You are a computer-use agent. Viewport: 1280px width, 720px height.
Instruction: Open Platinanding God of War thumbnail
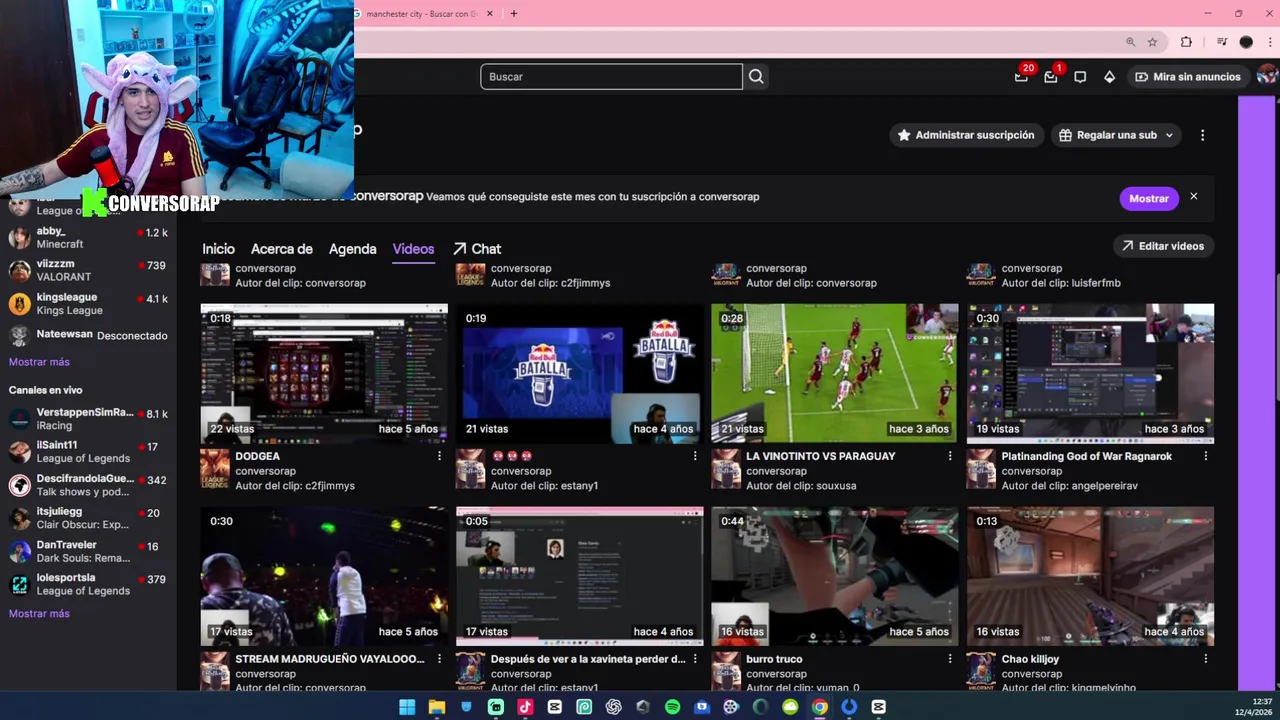click(x=1090, y=373)
